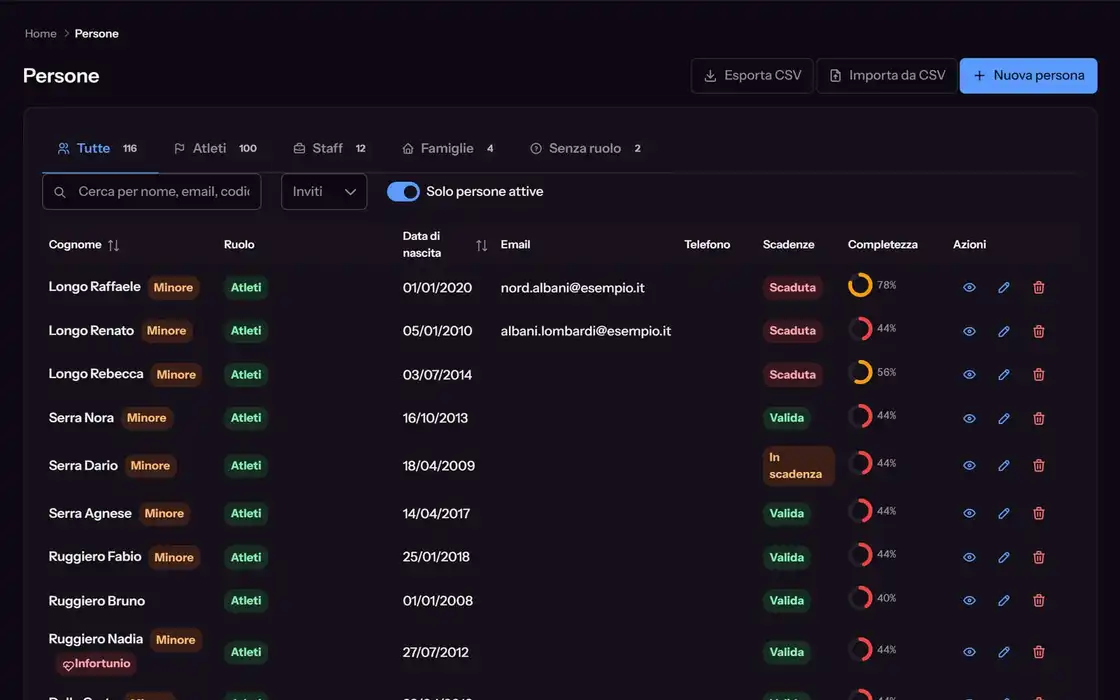1120x700 pixels.
Task: Show the Famiglie tab
Action: click(447, 149)
